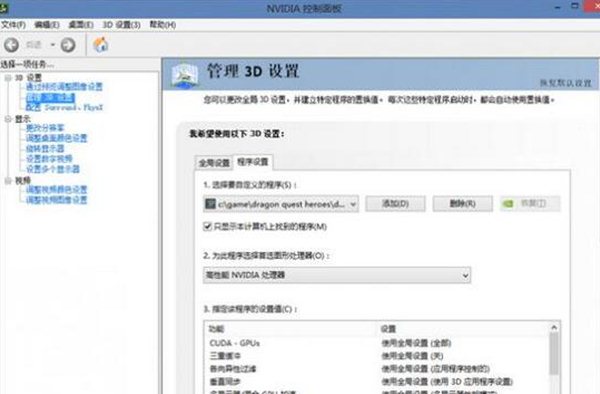Click the home icon in toolbar
This screenshot has width=600, height=394.
[x=101, y=45]
